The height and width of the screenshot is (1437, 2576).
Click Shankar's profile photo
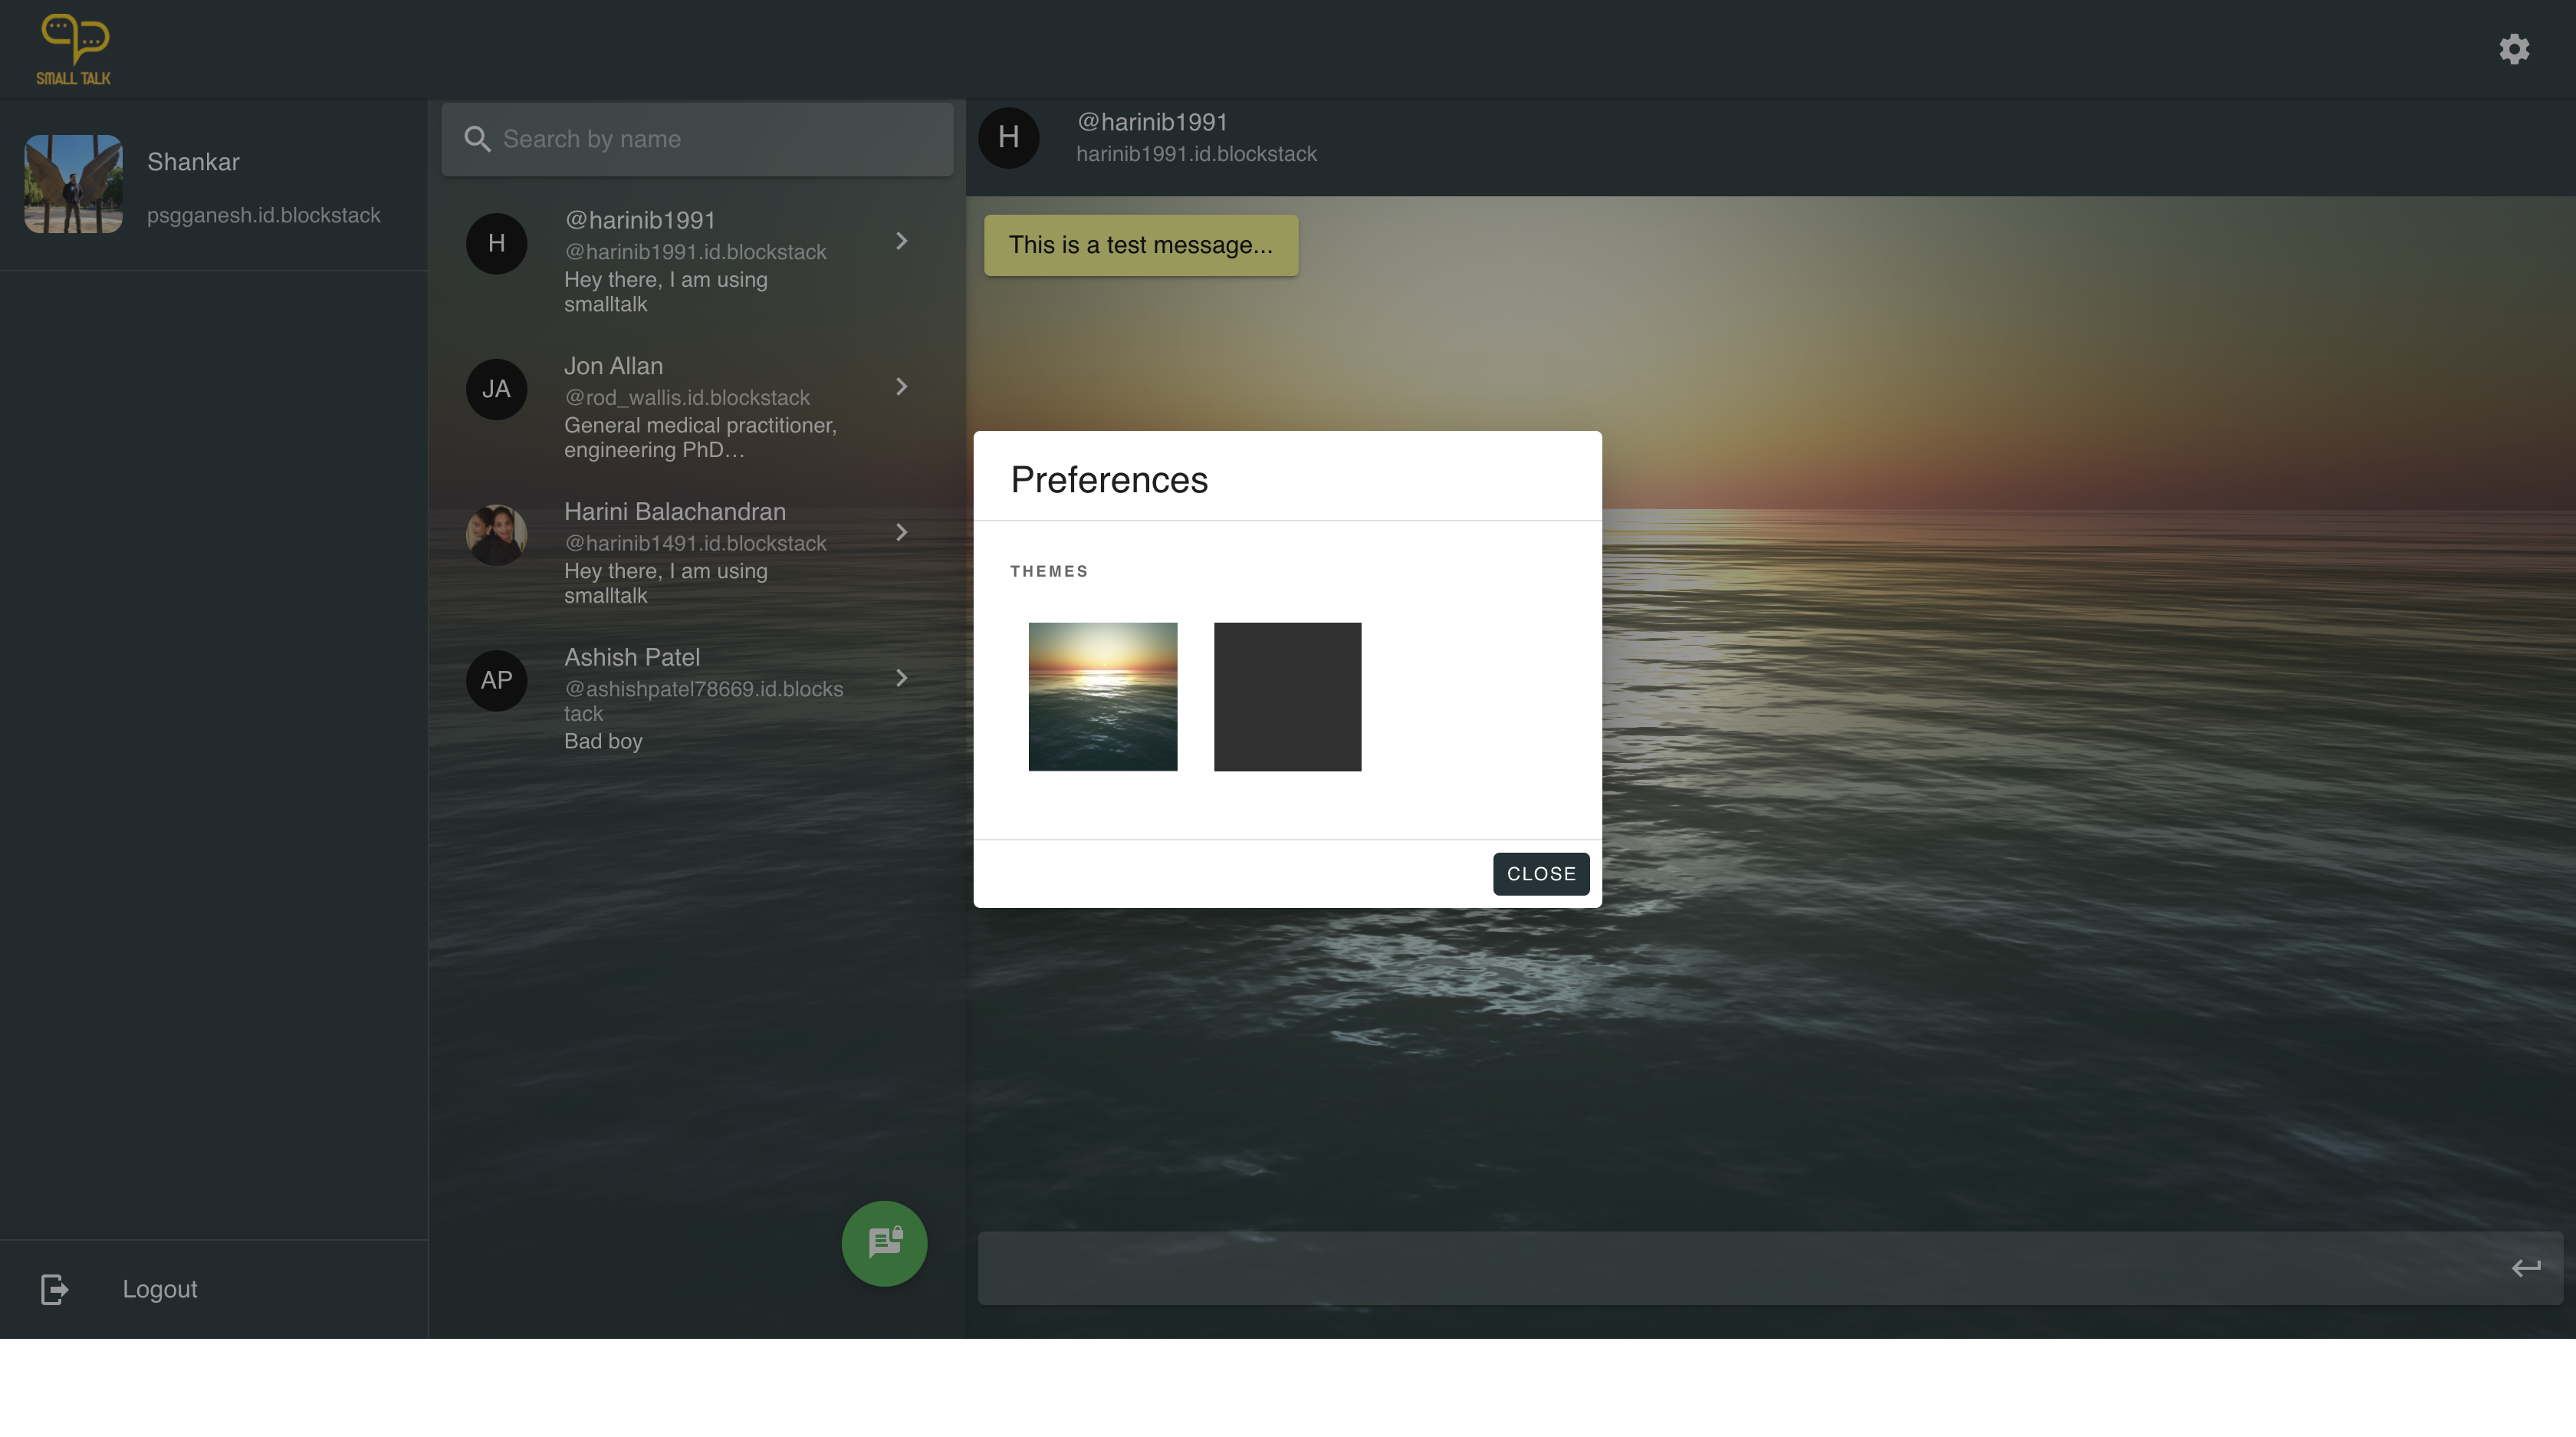pyautogui.click(x=74, y=184)
